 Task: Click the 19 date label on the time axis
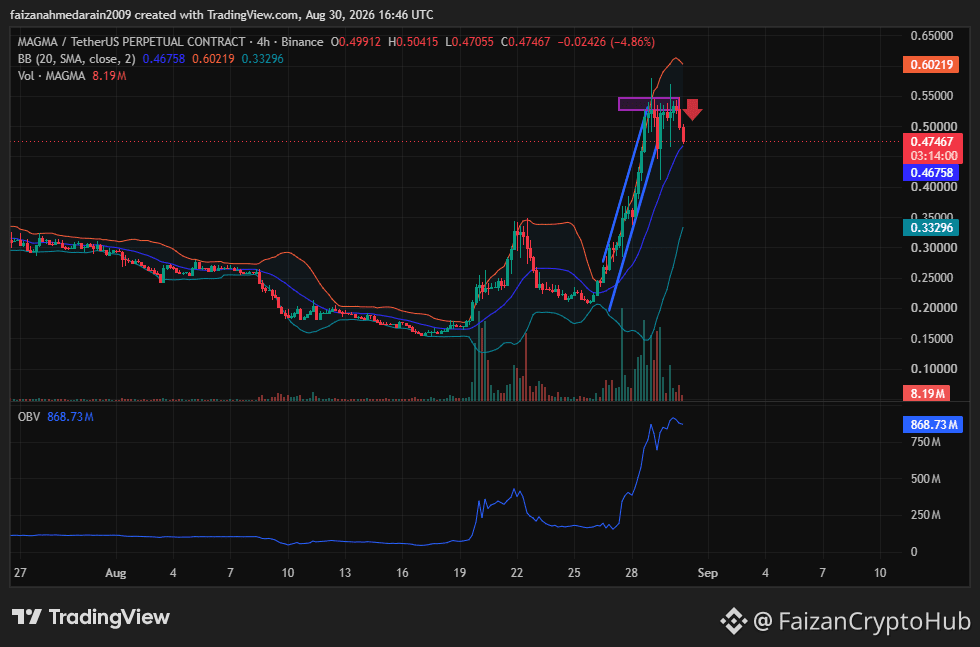(460, 573)
